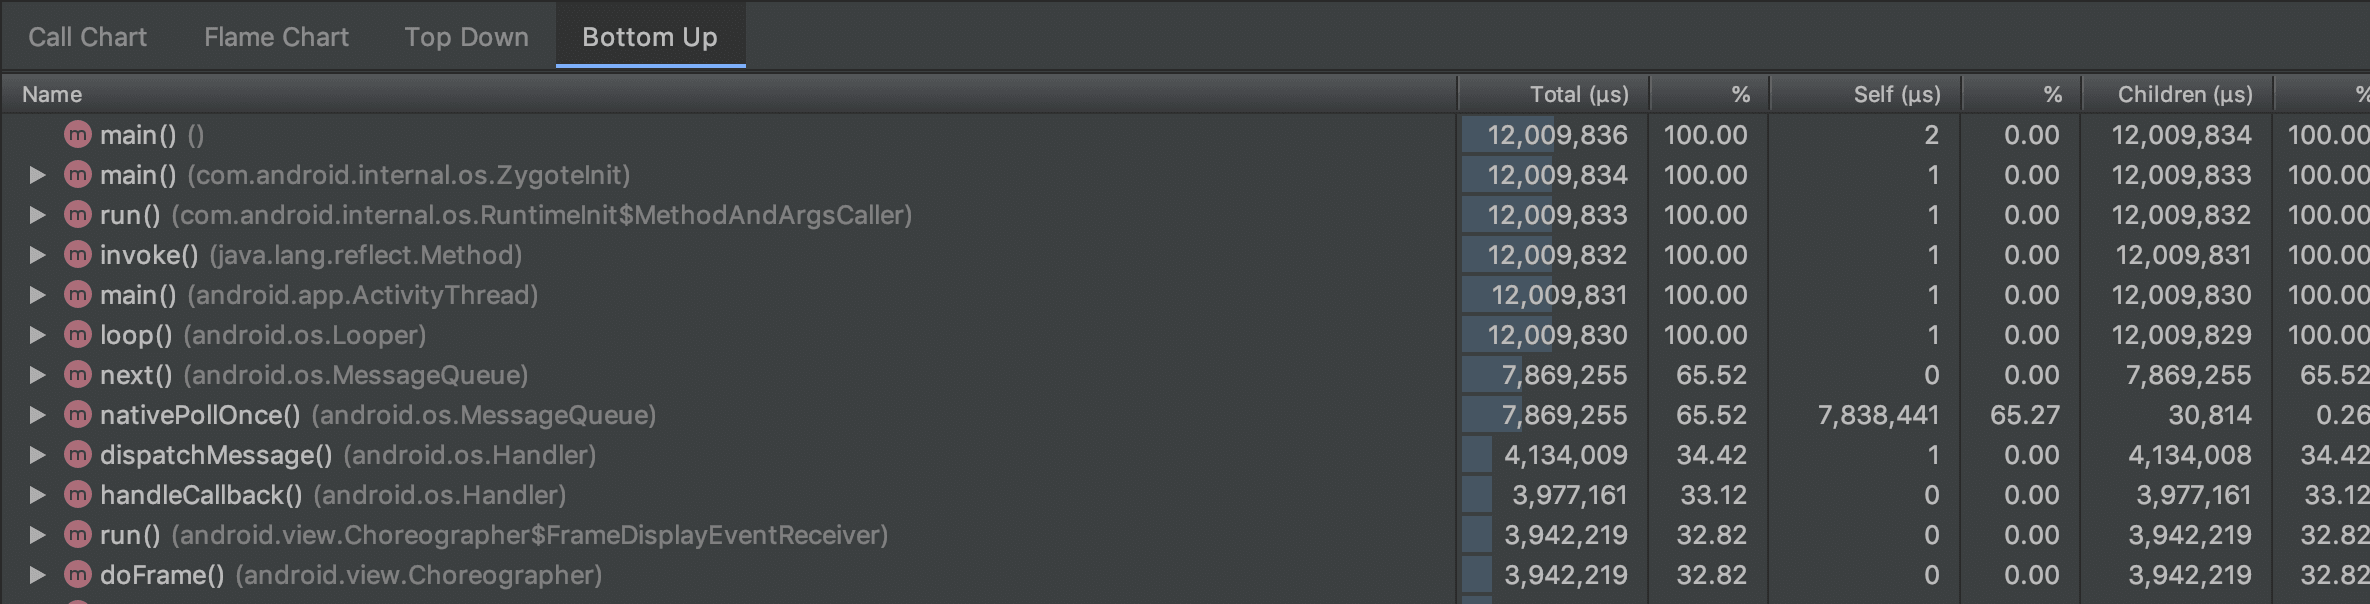Expand the doFrame() Choreographer node

38,575
